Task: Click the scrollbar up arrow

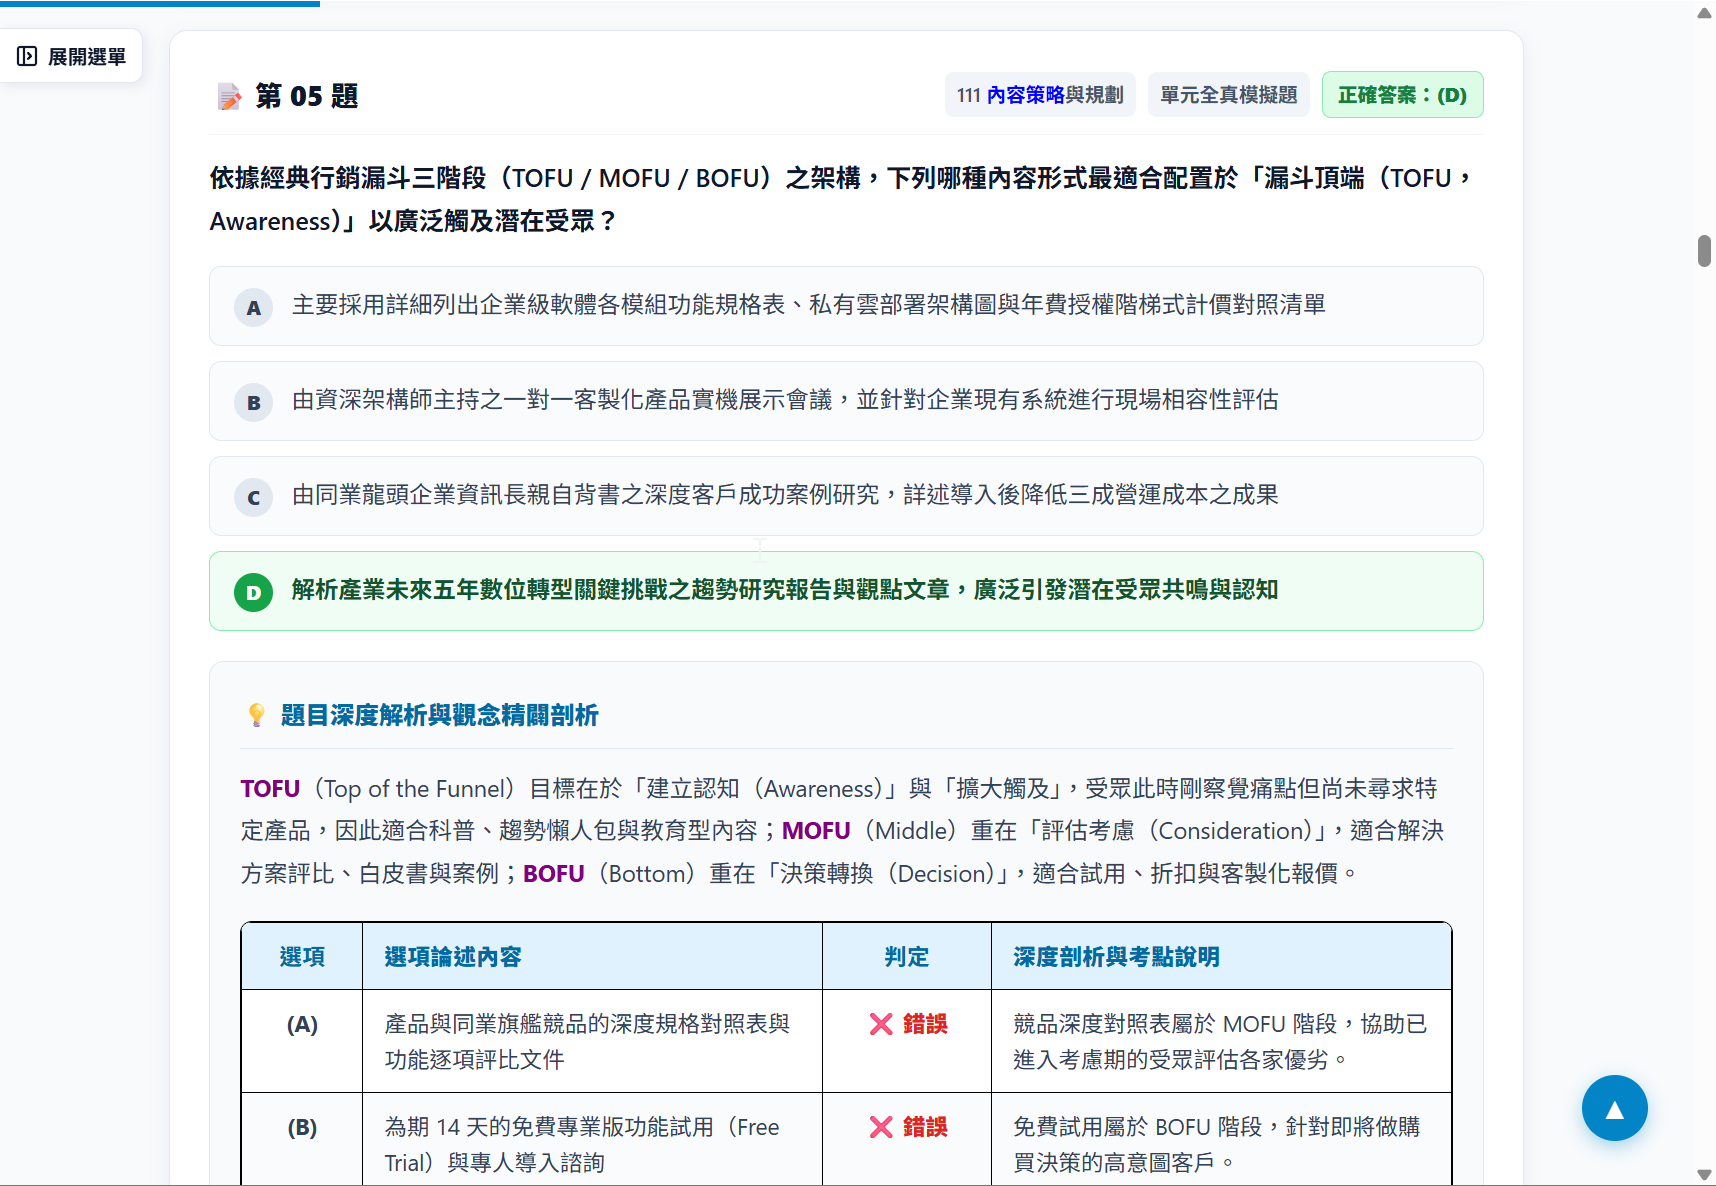Action: 1704,13
